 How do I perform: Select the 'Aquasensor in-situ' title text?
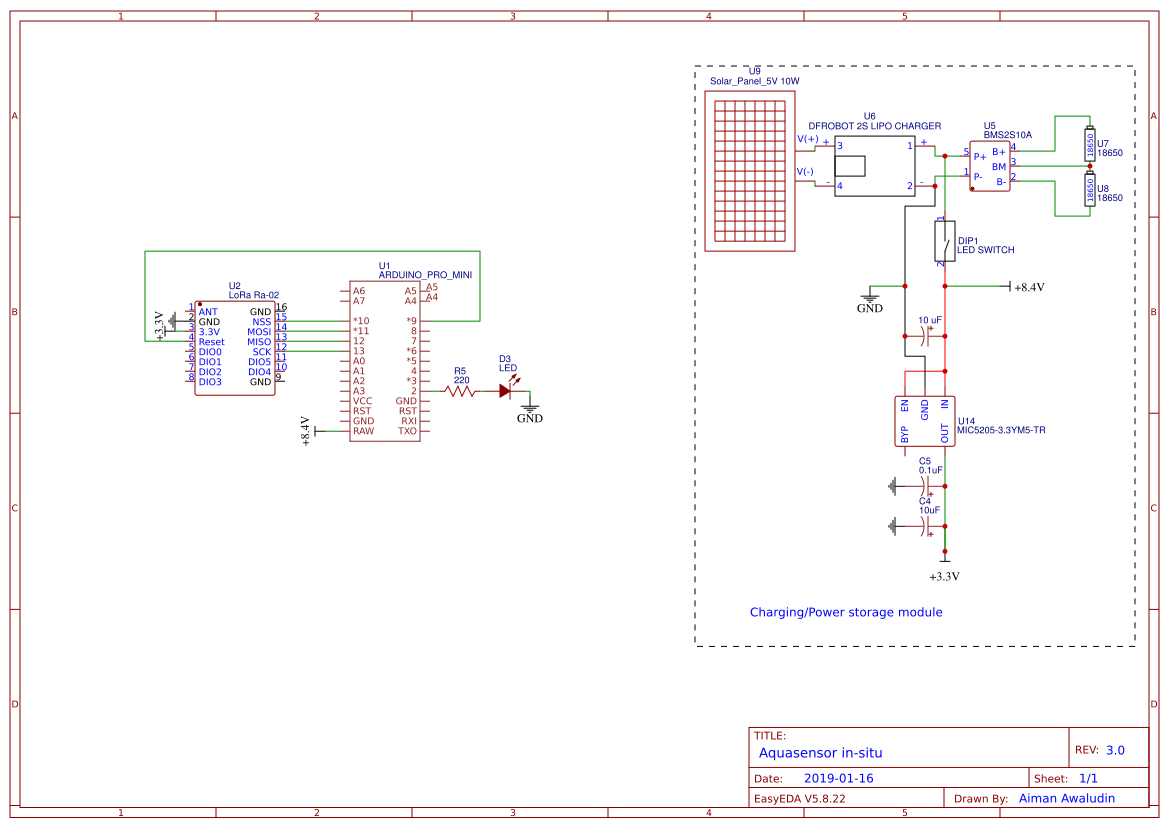tap(820, 753)
